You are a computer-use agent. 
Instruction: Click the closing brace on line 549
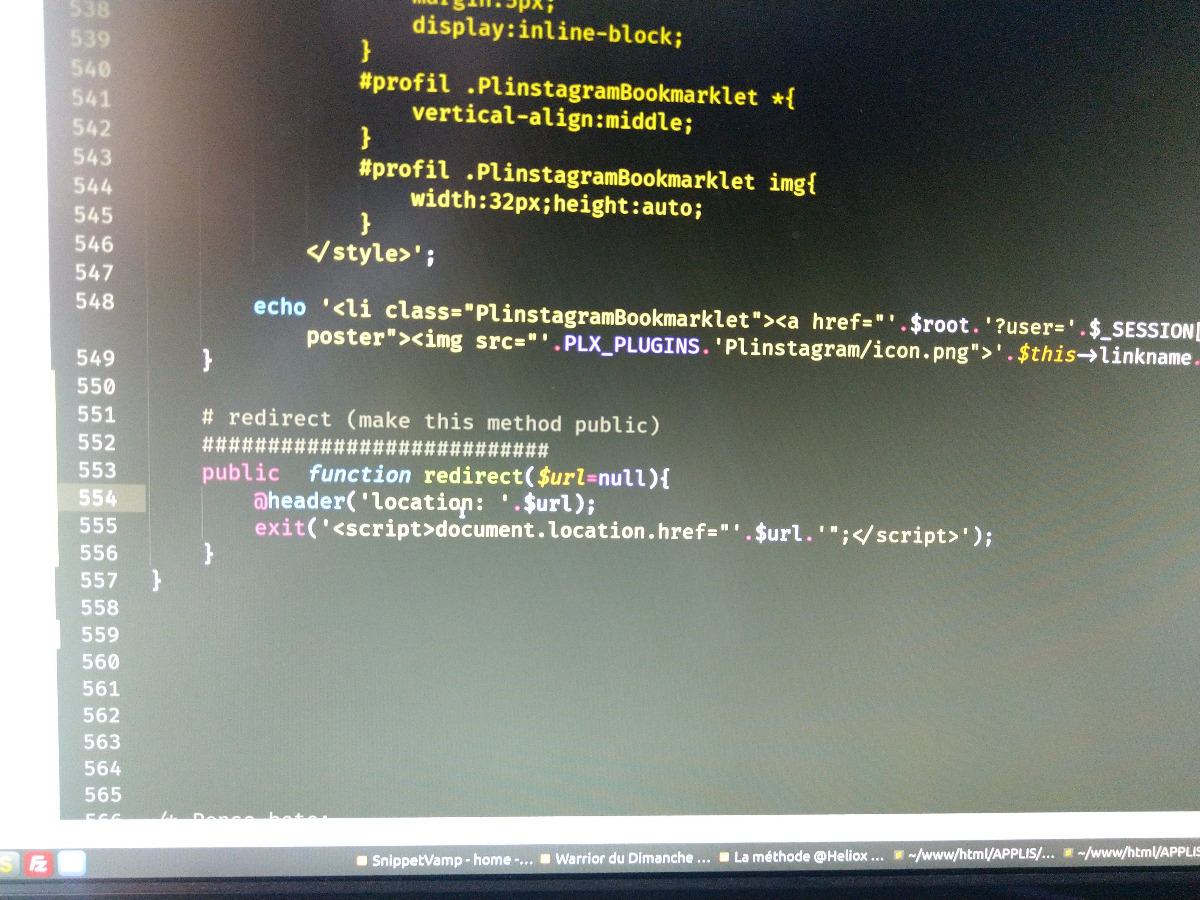(208, 359)
